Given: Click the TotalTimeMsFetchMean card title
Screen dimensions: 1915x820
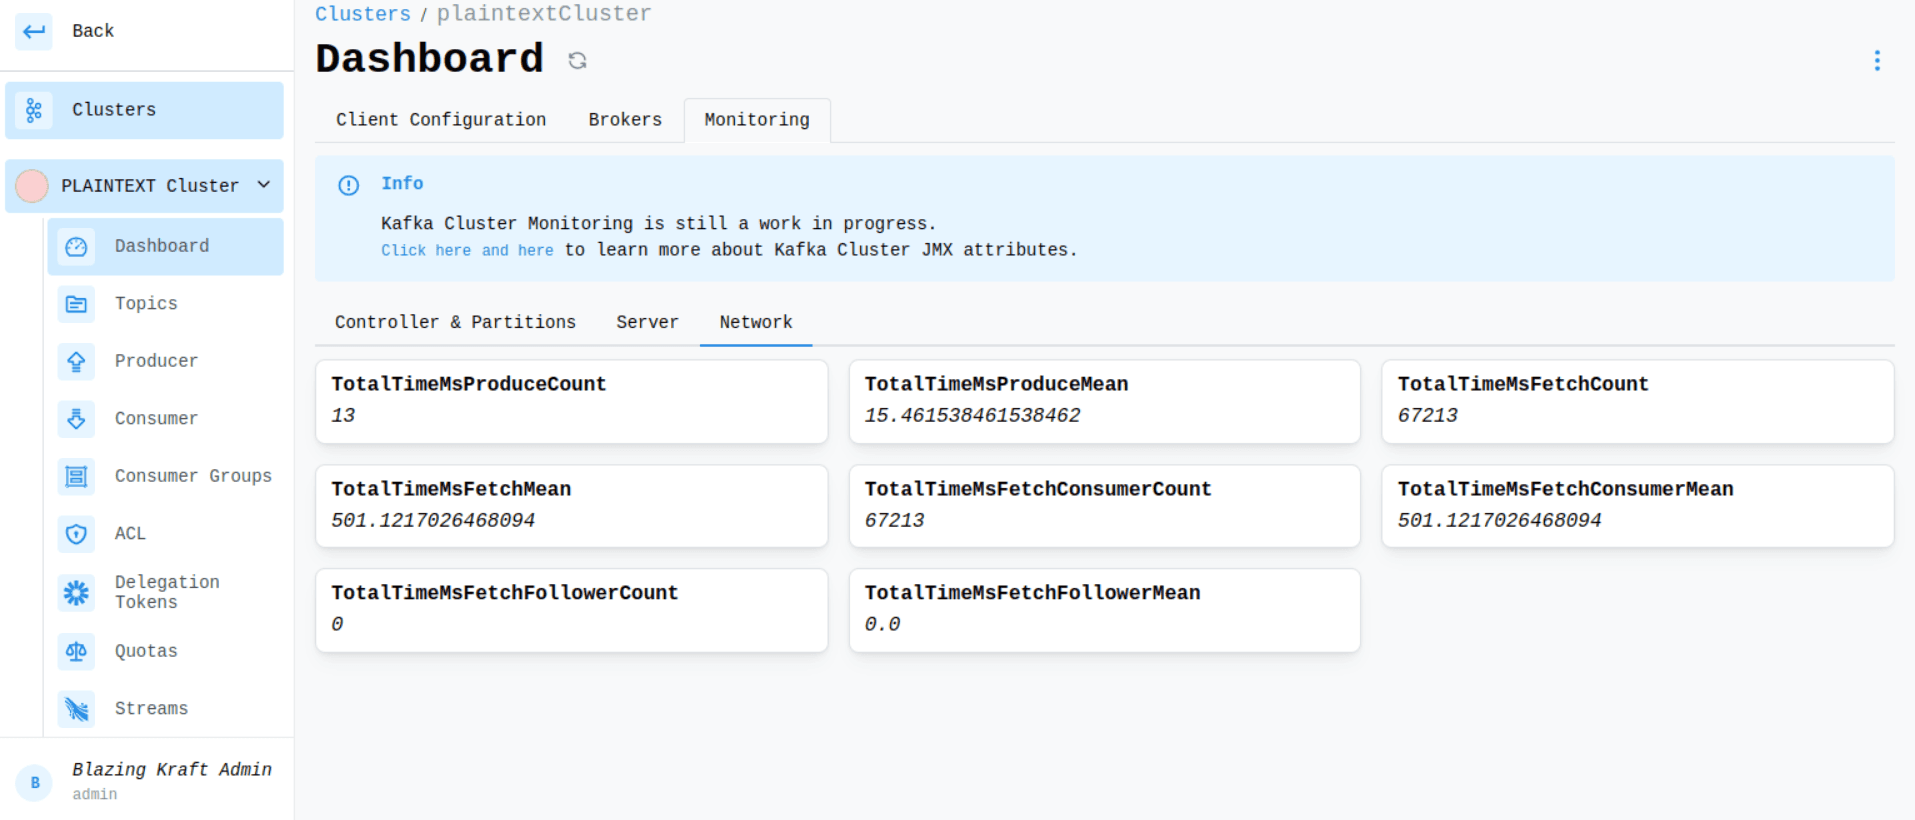Looking at the screenshot, I should (451, 489).
